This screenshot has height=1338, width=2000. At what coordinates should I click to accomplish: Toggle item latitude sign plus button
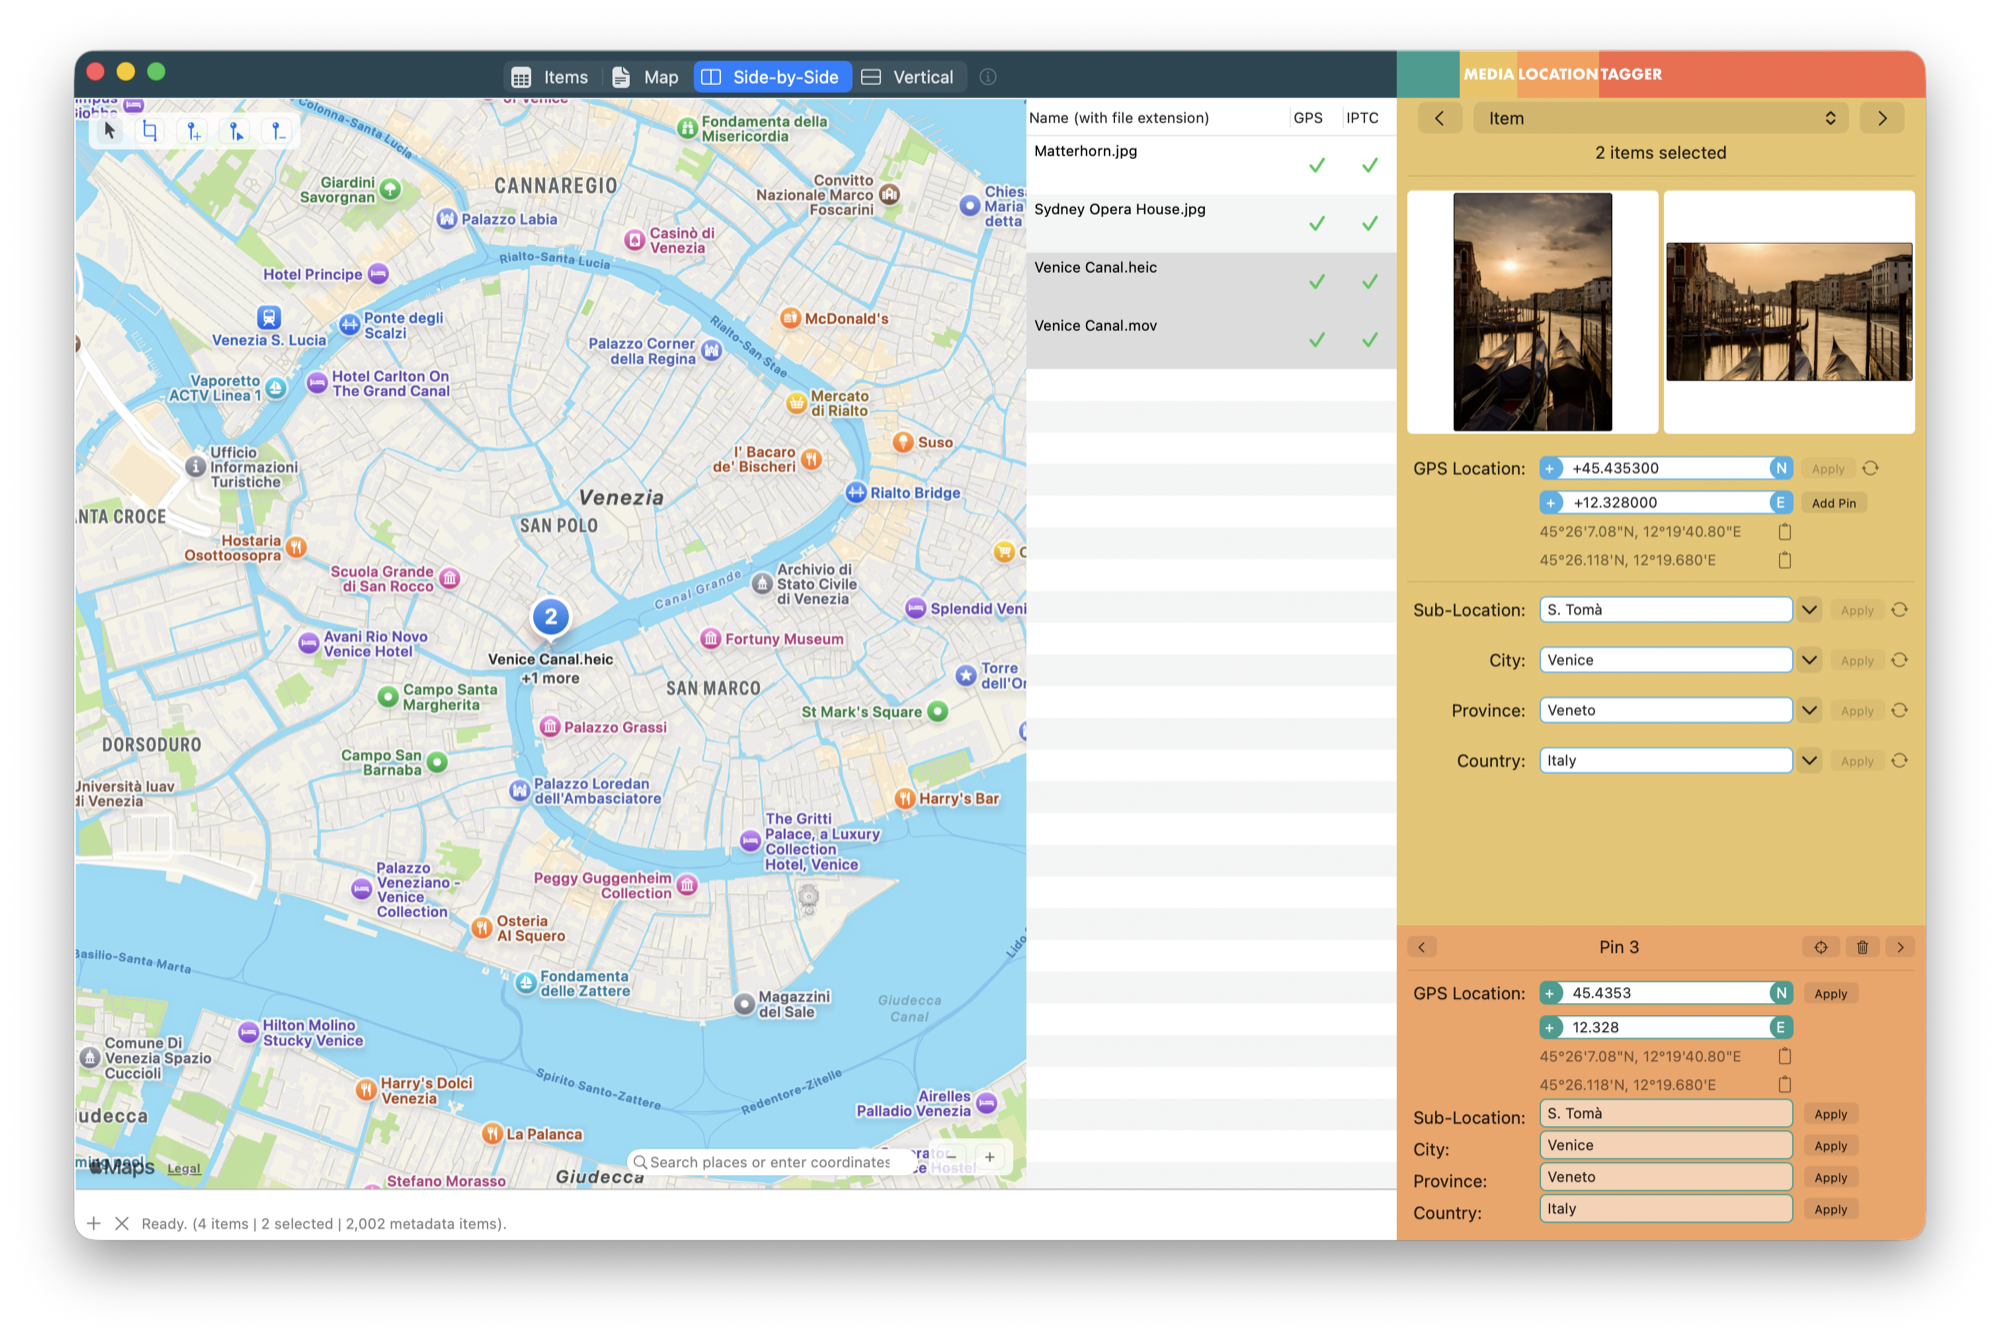[x=1551, y=468]
